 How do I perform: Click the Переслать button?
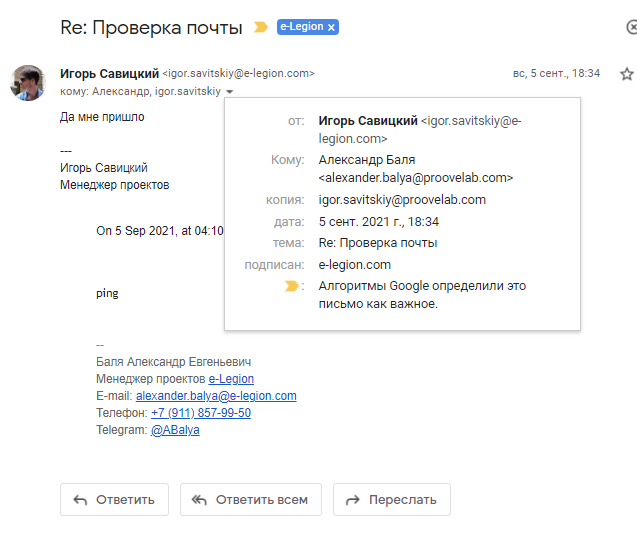[x=391, y=499]
